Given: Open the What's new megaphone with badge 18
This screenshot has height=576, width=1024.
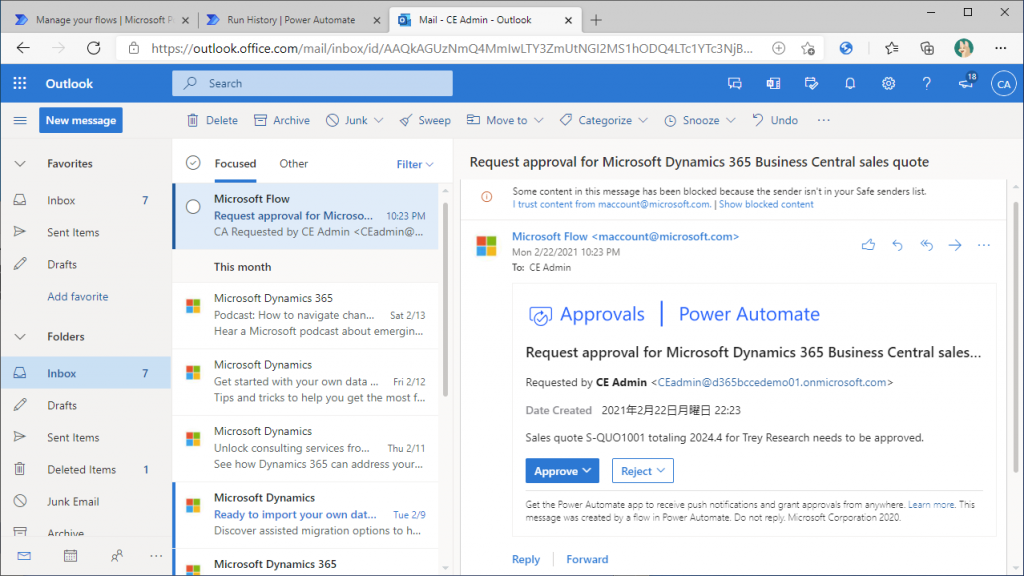Looking at the screenshot, I should point(967,82).
